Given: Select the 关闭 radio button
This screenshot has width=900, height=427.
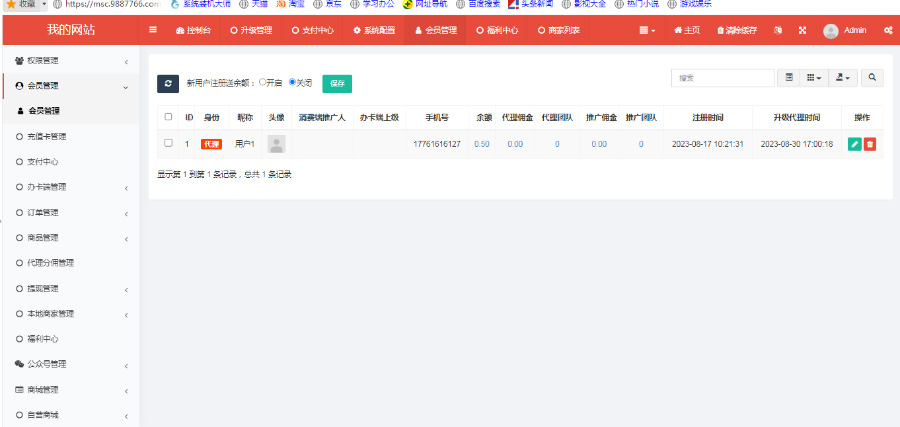Looking at the screenshot, I should [292, 83].
